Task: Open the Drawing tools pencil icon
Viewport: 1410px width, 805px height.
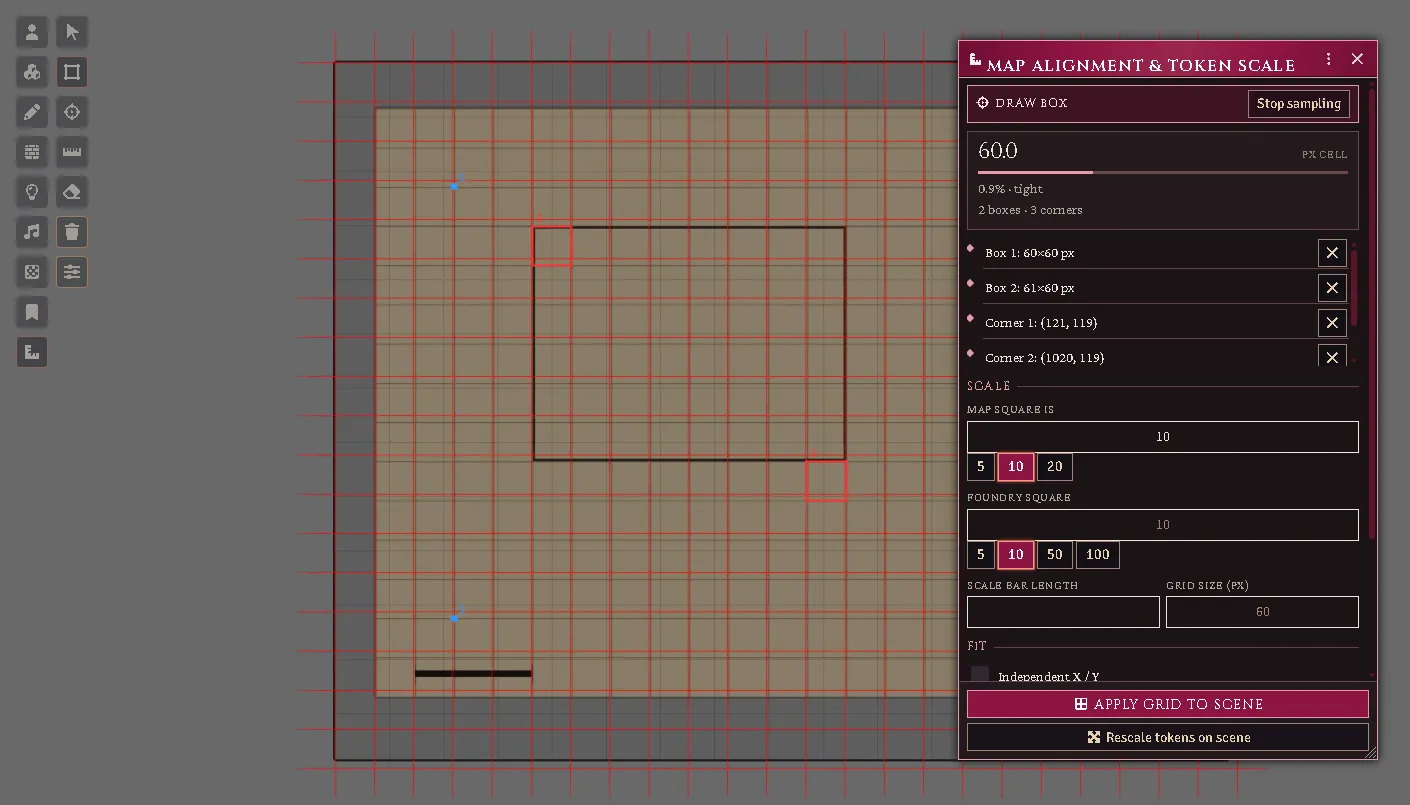Action: coord(32,112)
